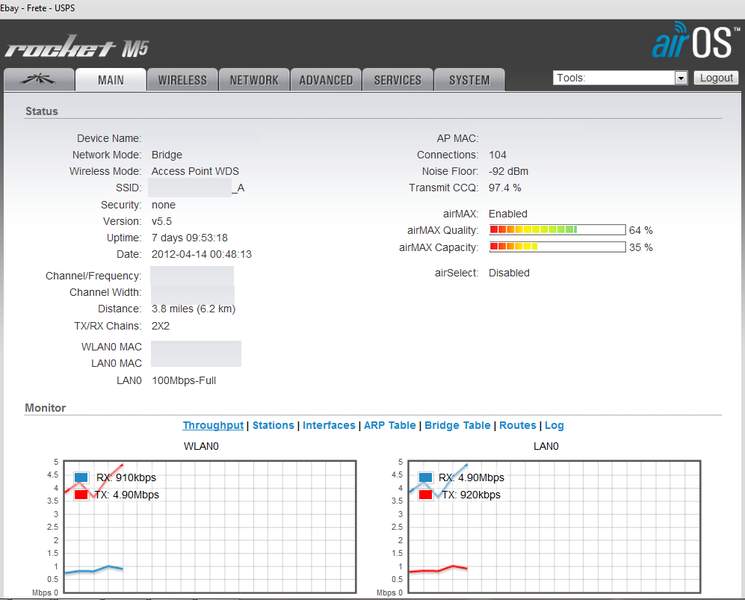Switch to the MAIN tab
This screenshot has height=600, width=745.
click(x=111, y=80)
